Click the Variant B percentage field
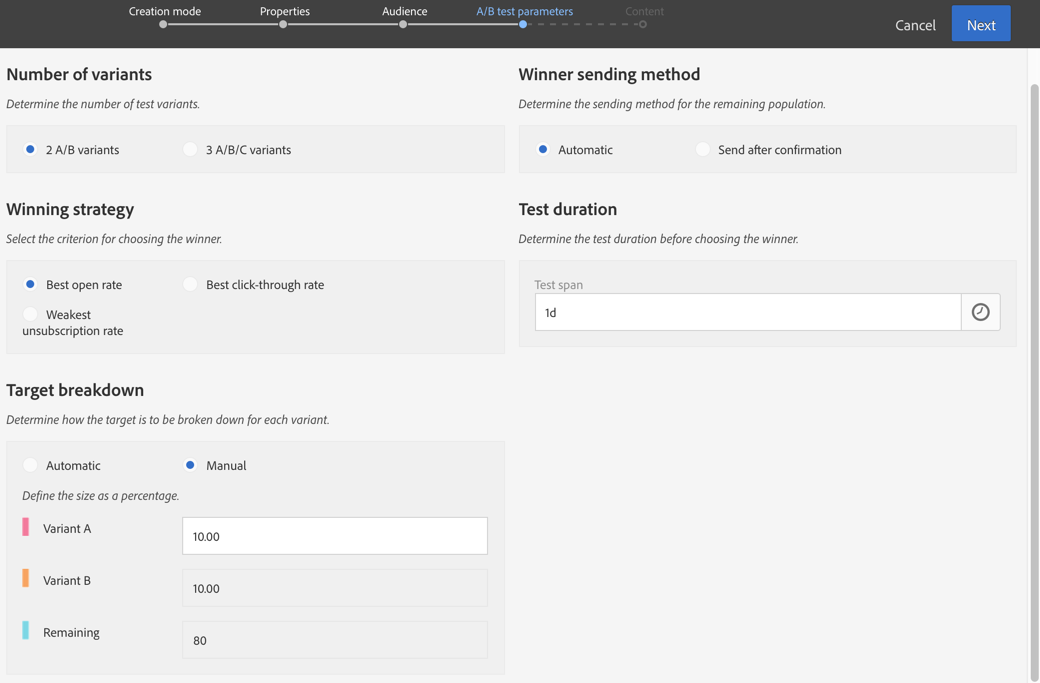Screen dimensions: 1040x683 (x=334, y=588)
